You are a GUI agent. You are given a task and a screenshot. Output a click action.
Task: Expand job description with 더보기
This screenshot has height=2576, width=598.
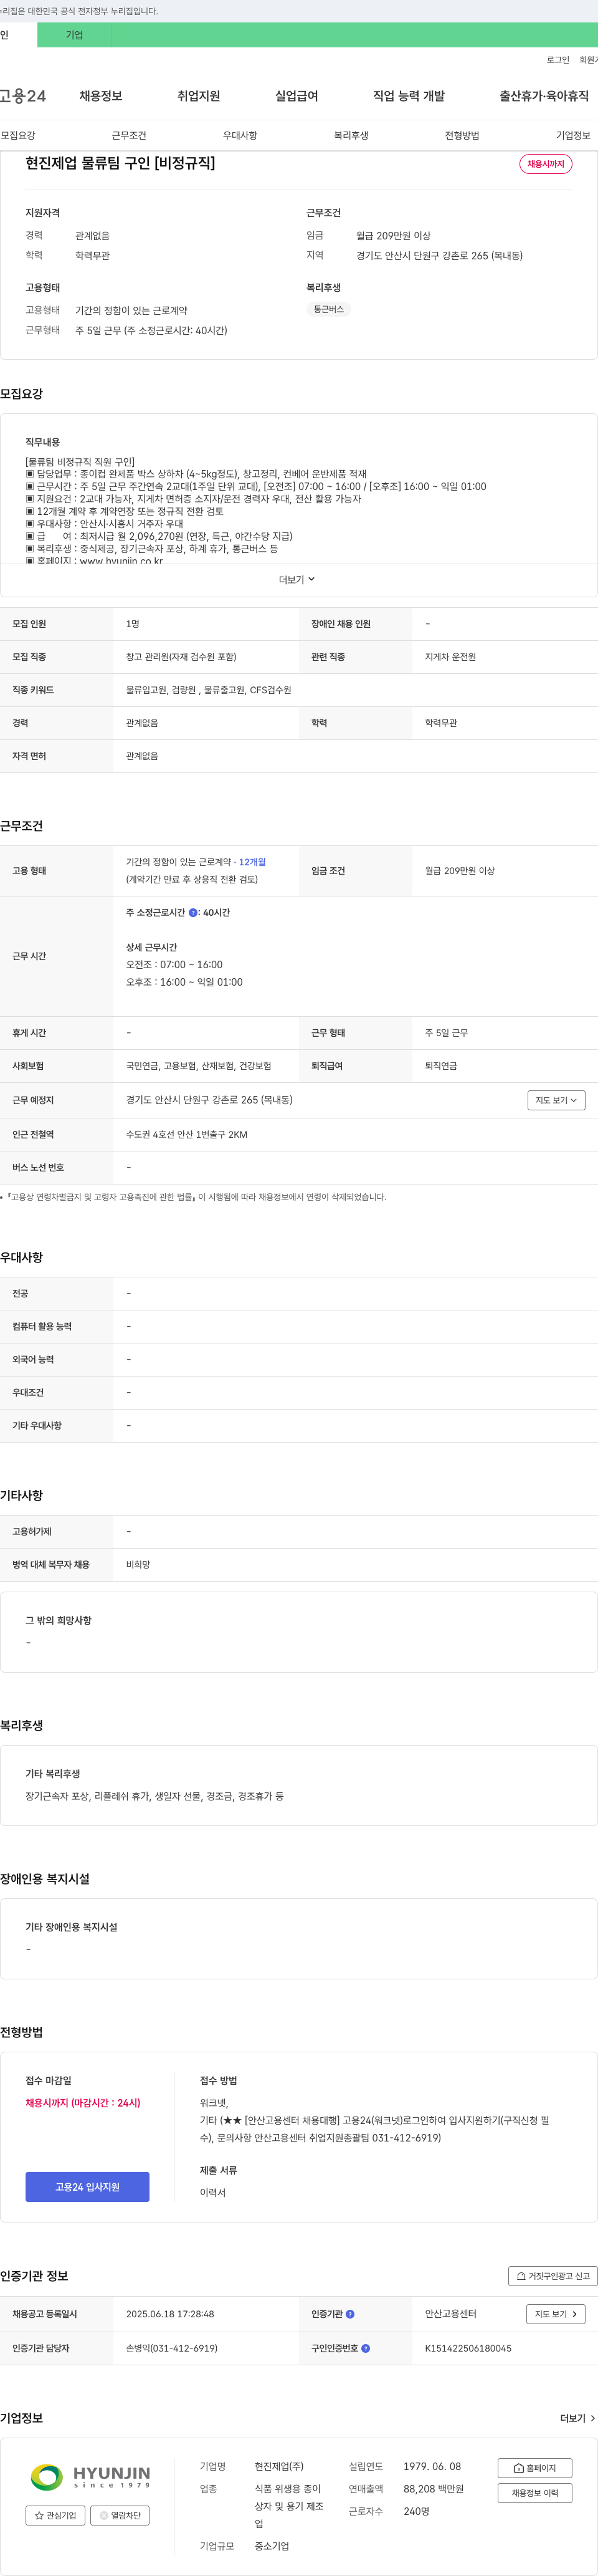[297, 580]
